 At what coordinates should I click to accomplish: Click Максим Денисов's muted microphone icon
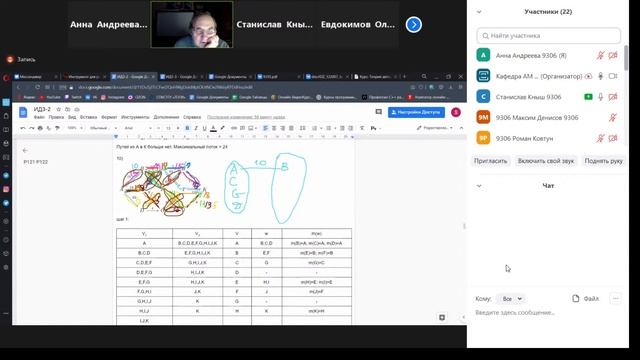coord(613,118)
